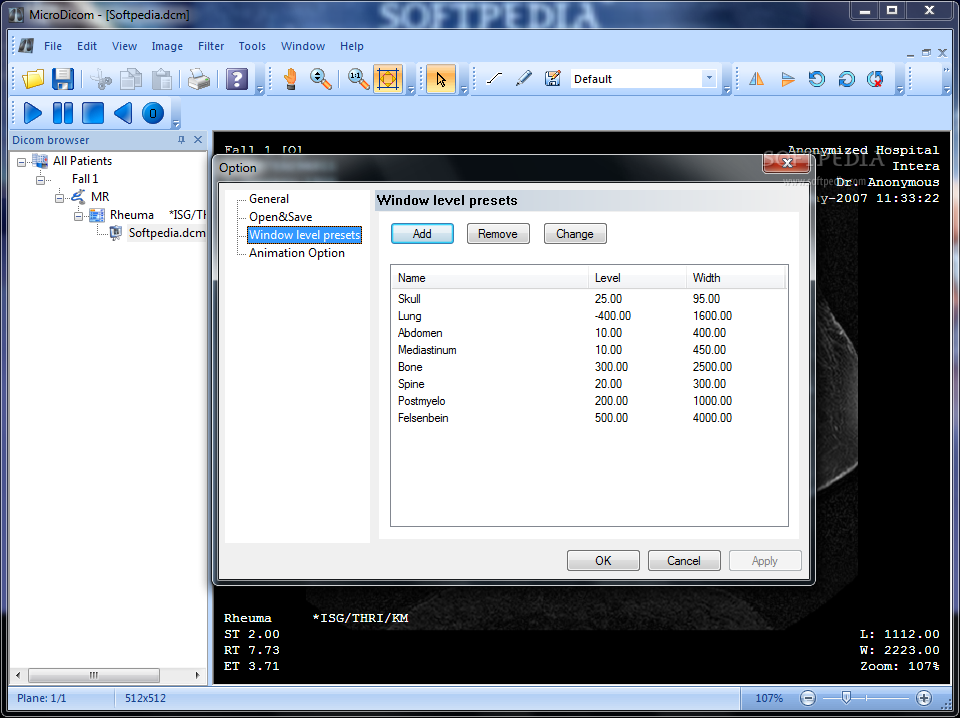Print via the printer icon
This screenshot has width=960, height=718.
point(199,79)
